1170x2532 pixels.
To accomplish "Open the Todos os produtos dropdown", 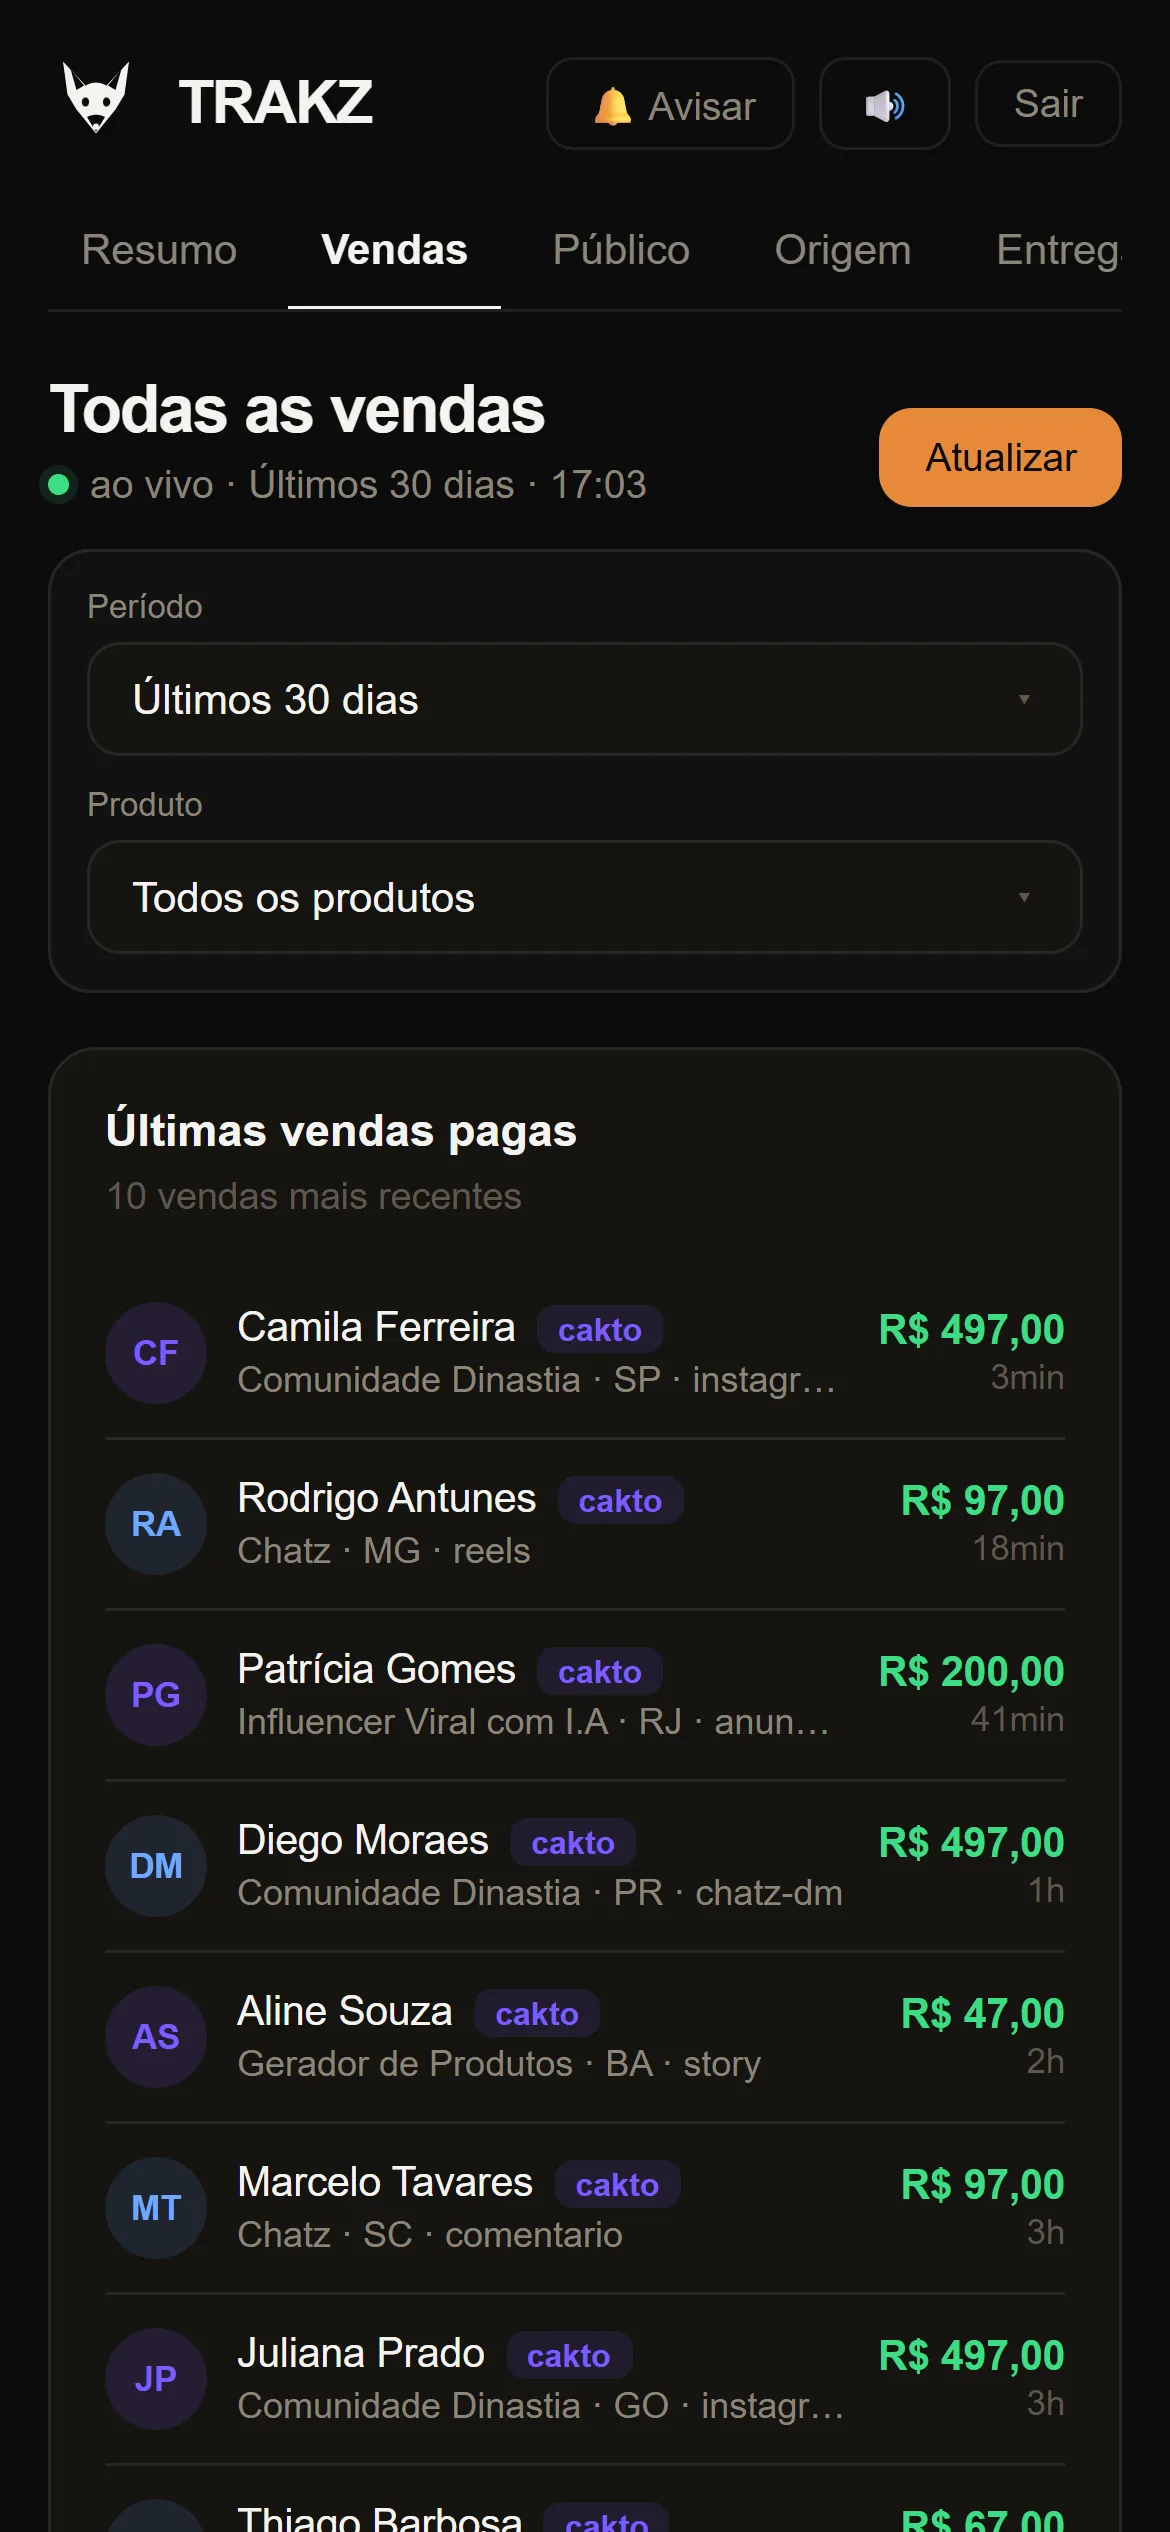I will coord(585,897).
